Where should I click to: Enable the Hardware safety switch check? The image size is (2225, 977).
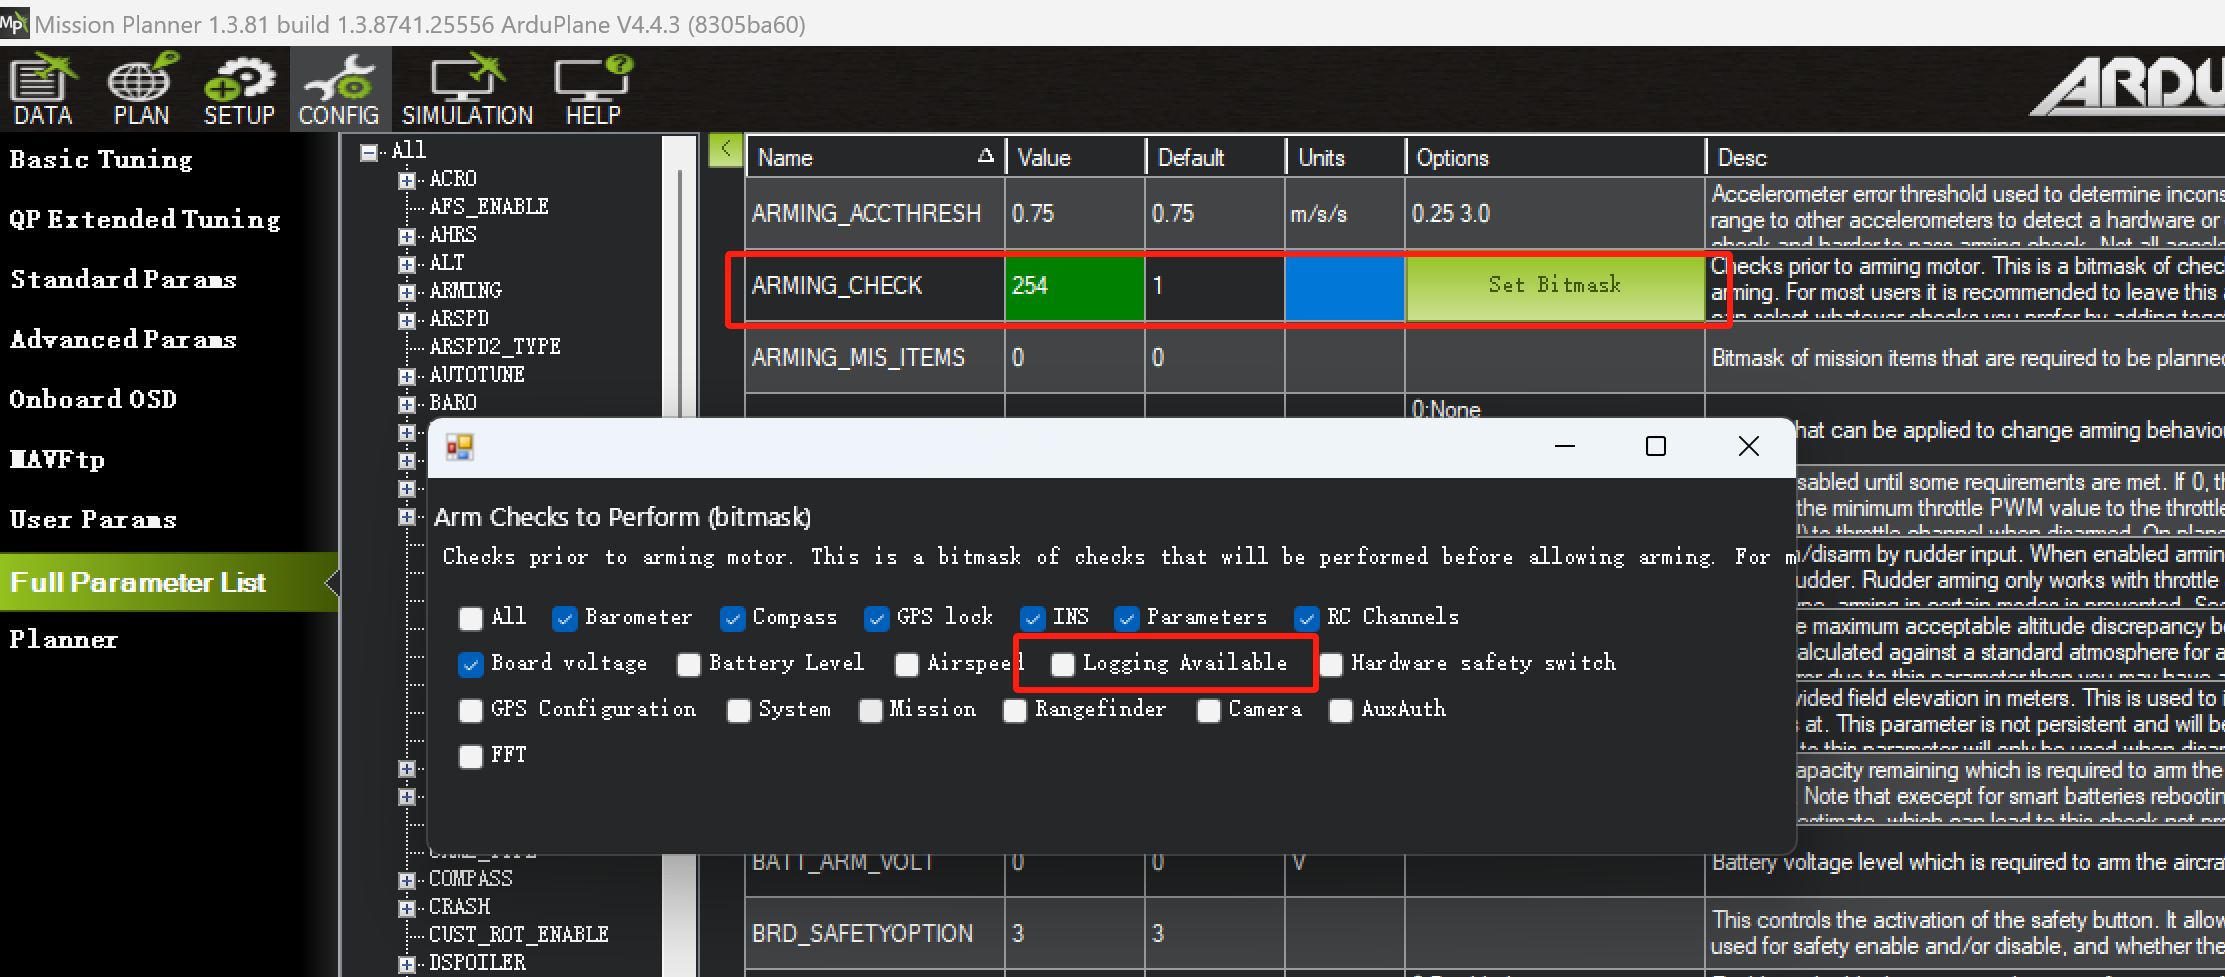1331,664
